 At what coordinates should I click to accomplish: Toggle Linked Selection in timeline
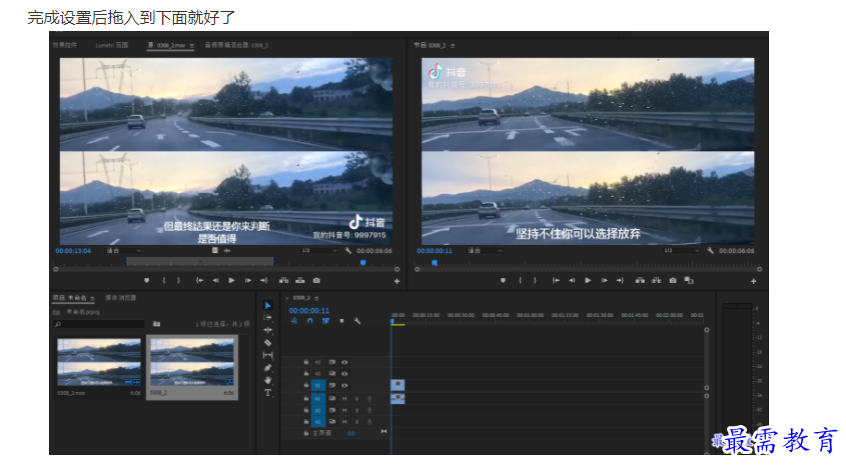[325, 321]
